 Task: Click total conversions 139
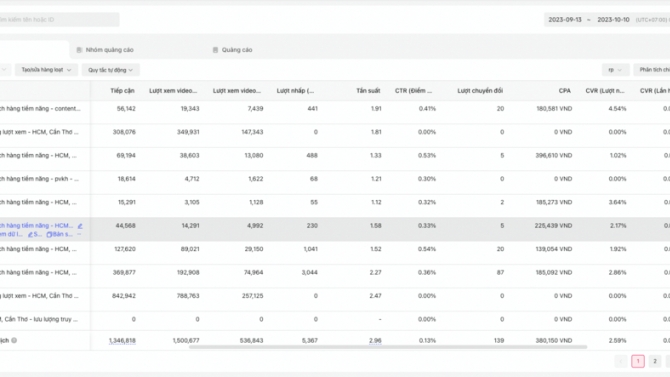pyautogui.click(x=499, y=341)
